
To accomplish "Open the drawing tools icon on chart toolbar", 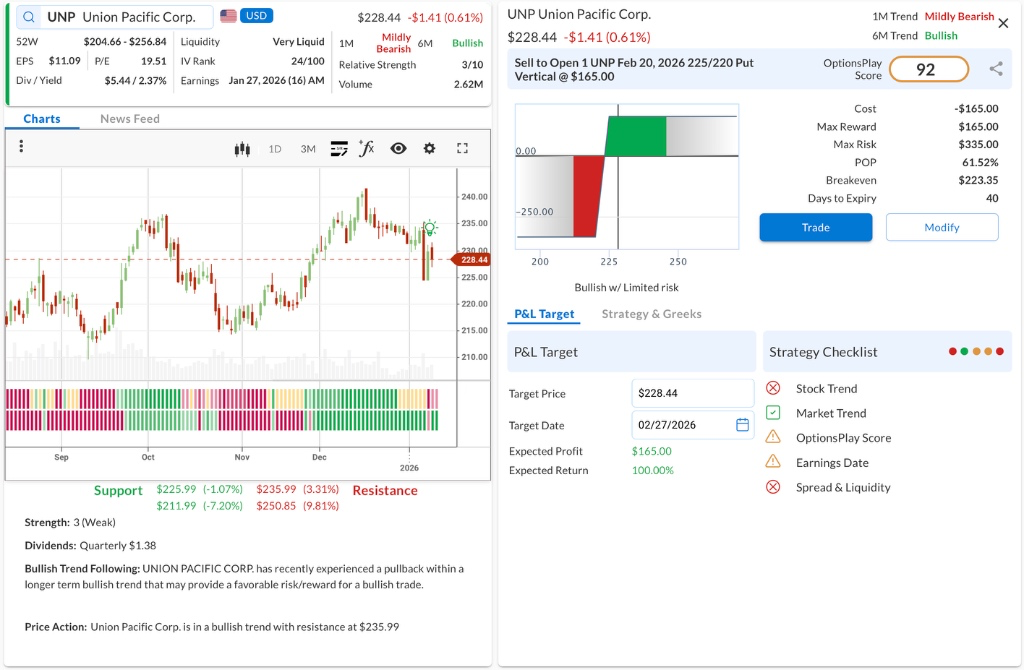I will point(337,147).
